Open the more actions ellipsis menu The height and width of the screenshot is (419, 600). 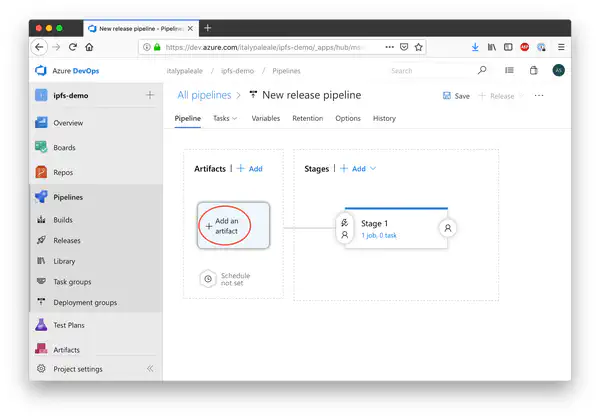[x=539, y=96]
